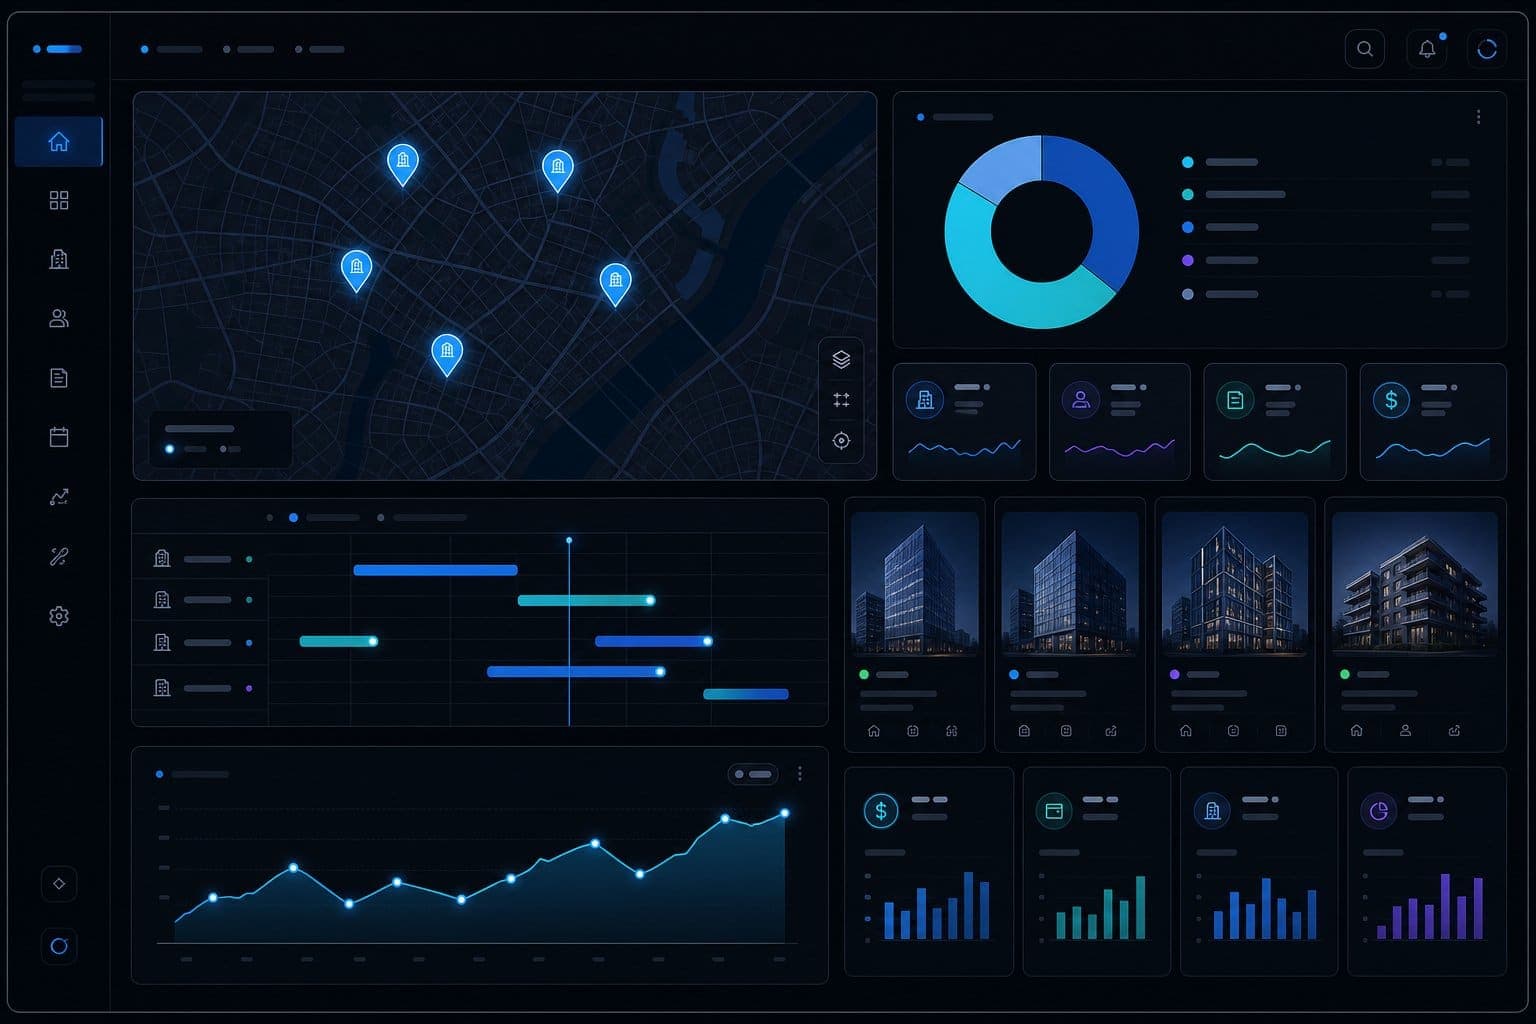Open the sparkline card with the person icon
The image size is (1536, 1024).
point(1119,422)
